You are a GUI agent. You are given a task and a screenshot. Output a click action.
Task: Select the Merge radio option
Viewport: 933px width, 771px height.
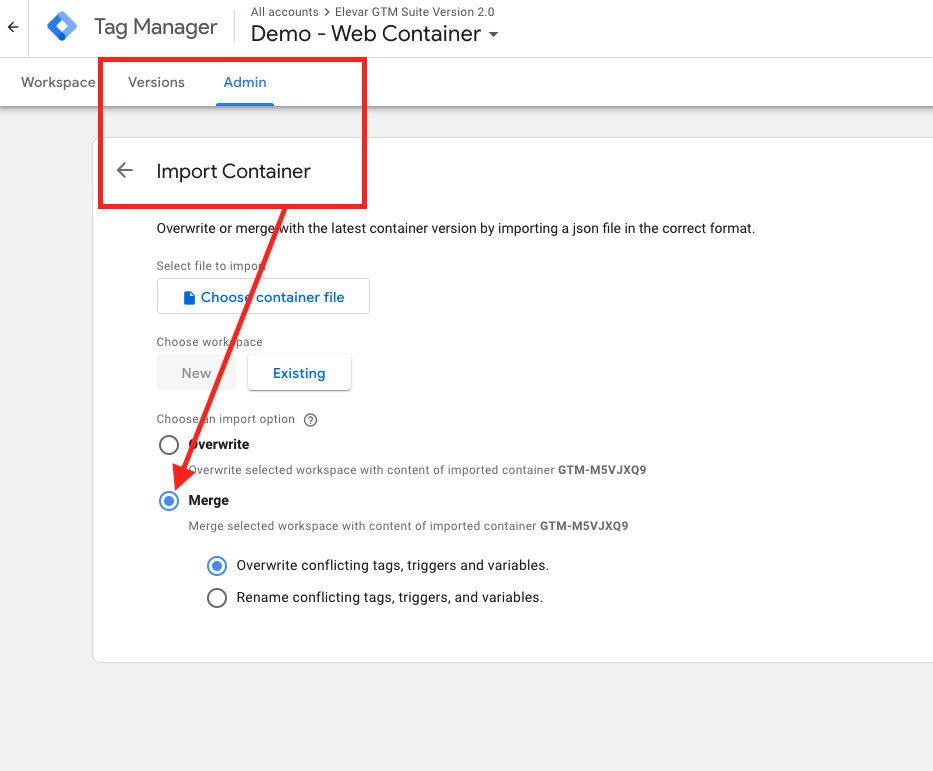pyautogui.click(x=169, y=501)
